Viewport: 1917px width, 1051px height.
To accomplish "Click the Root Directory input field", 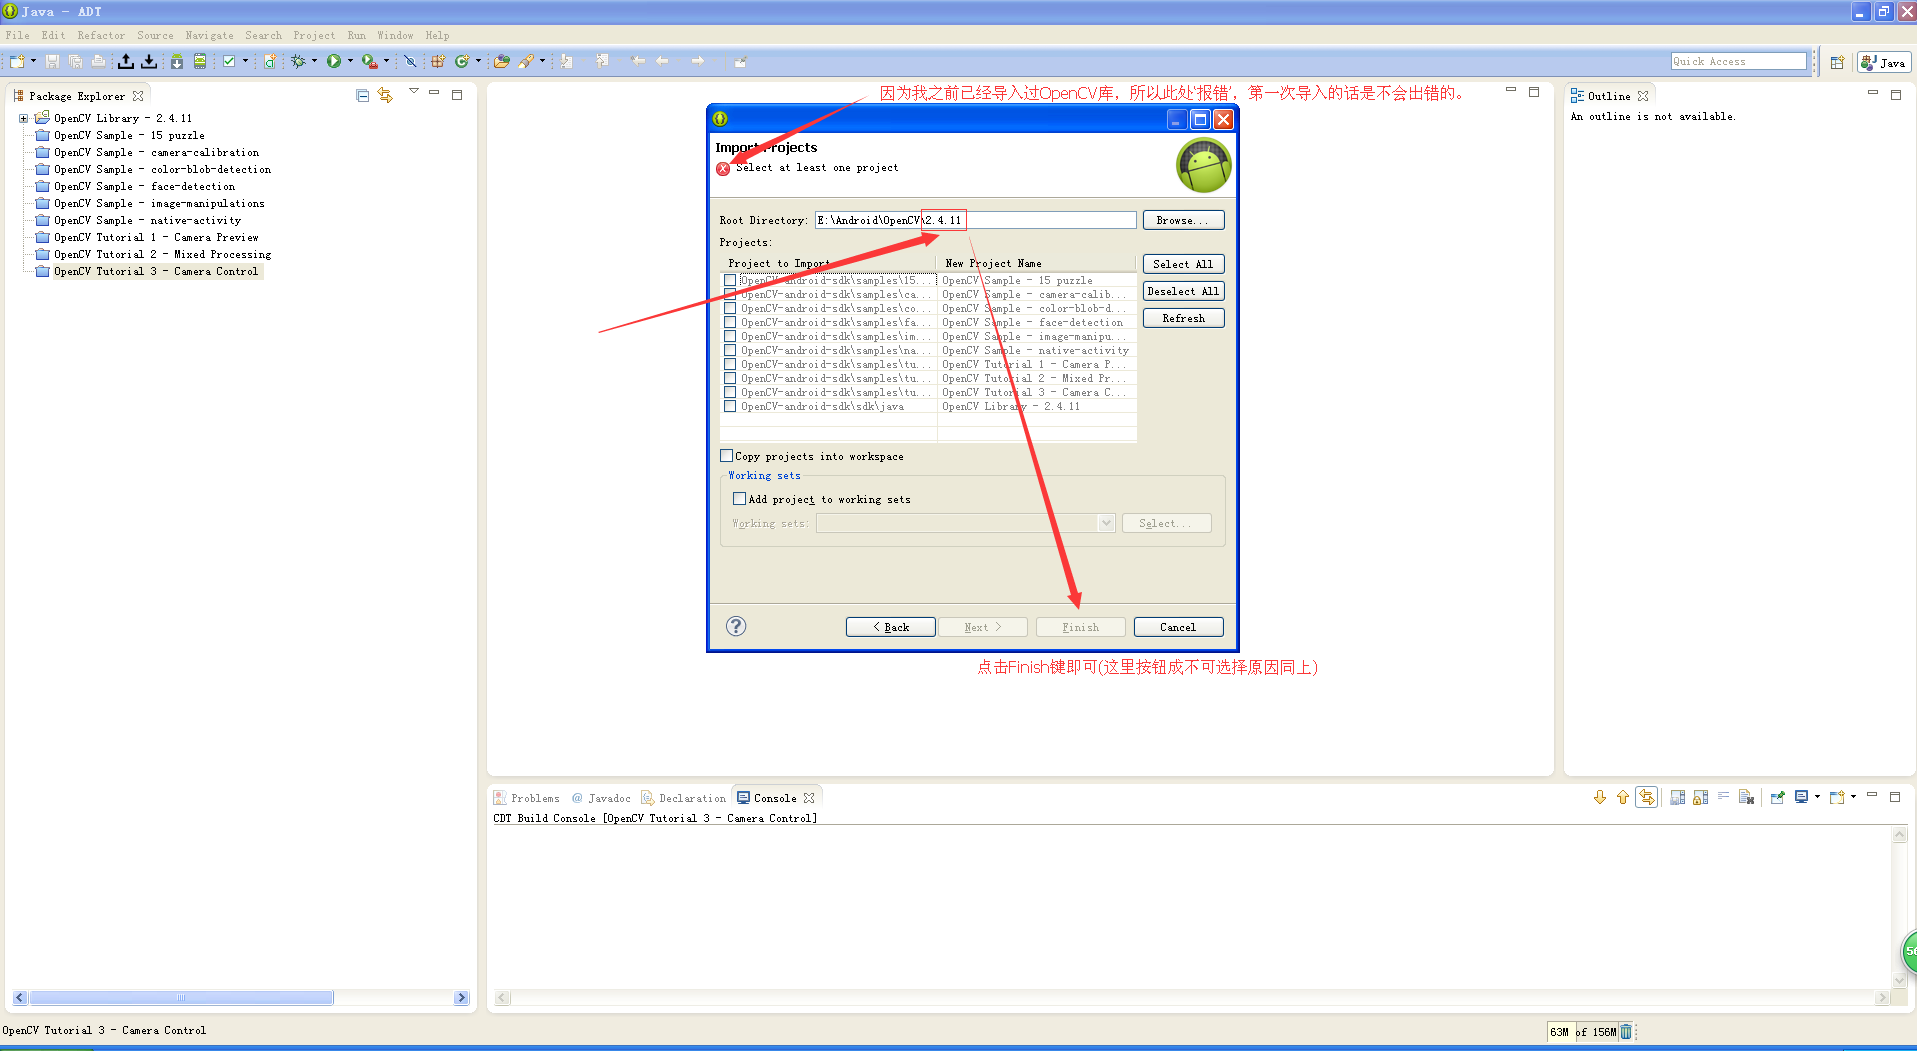I will [x=975, y=220].
